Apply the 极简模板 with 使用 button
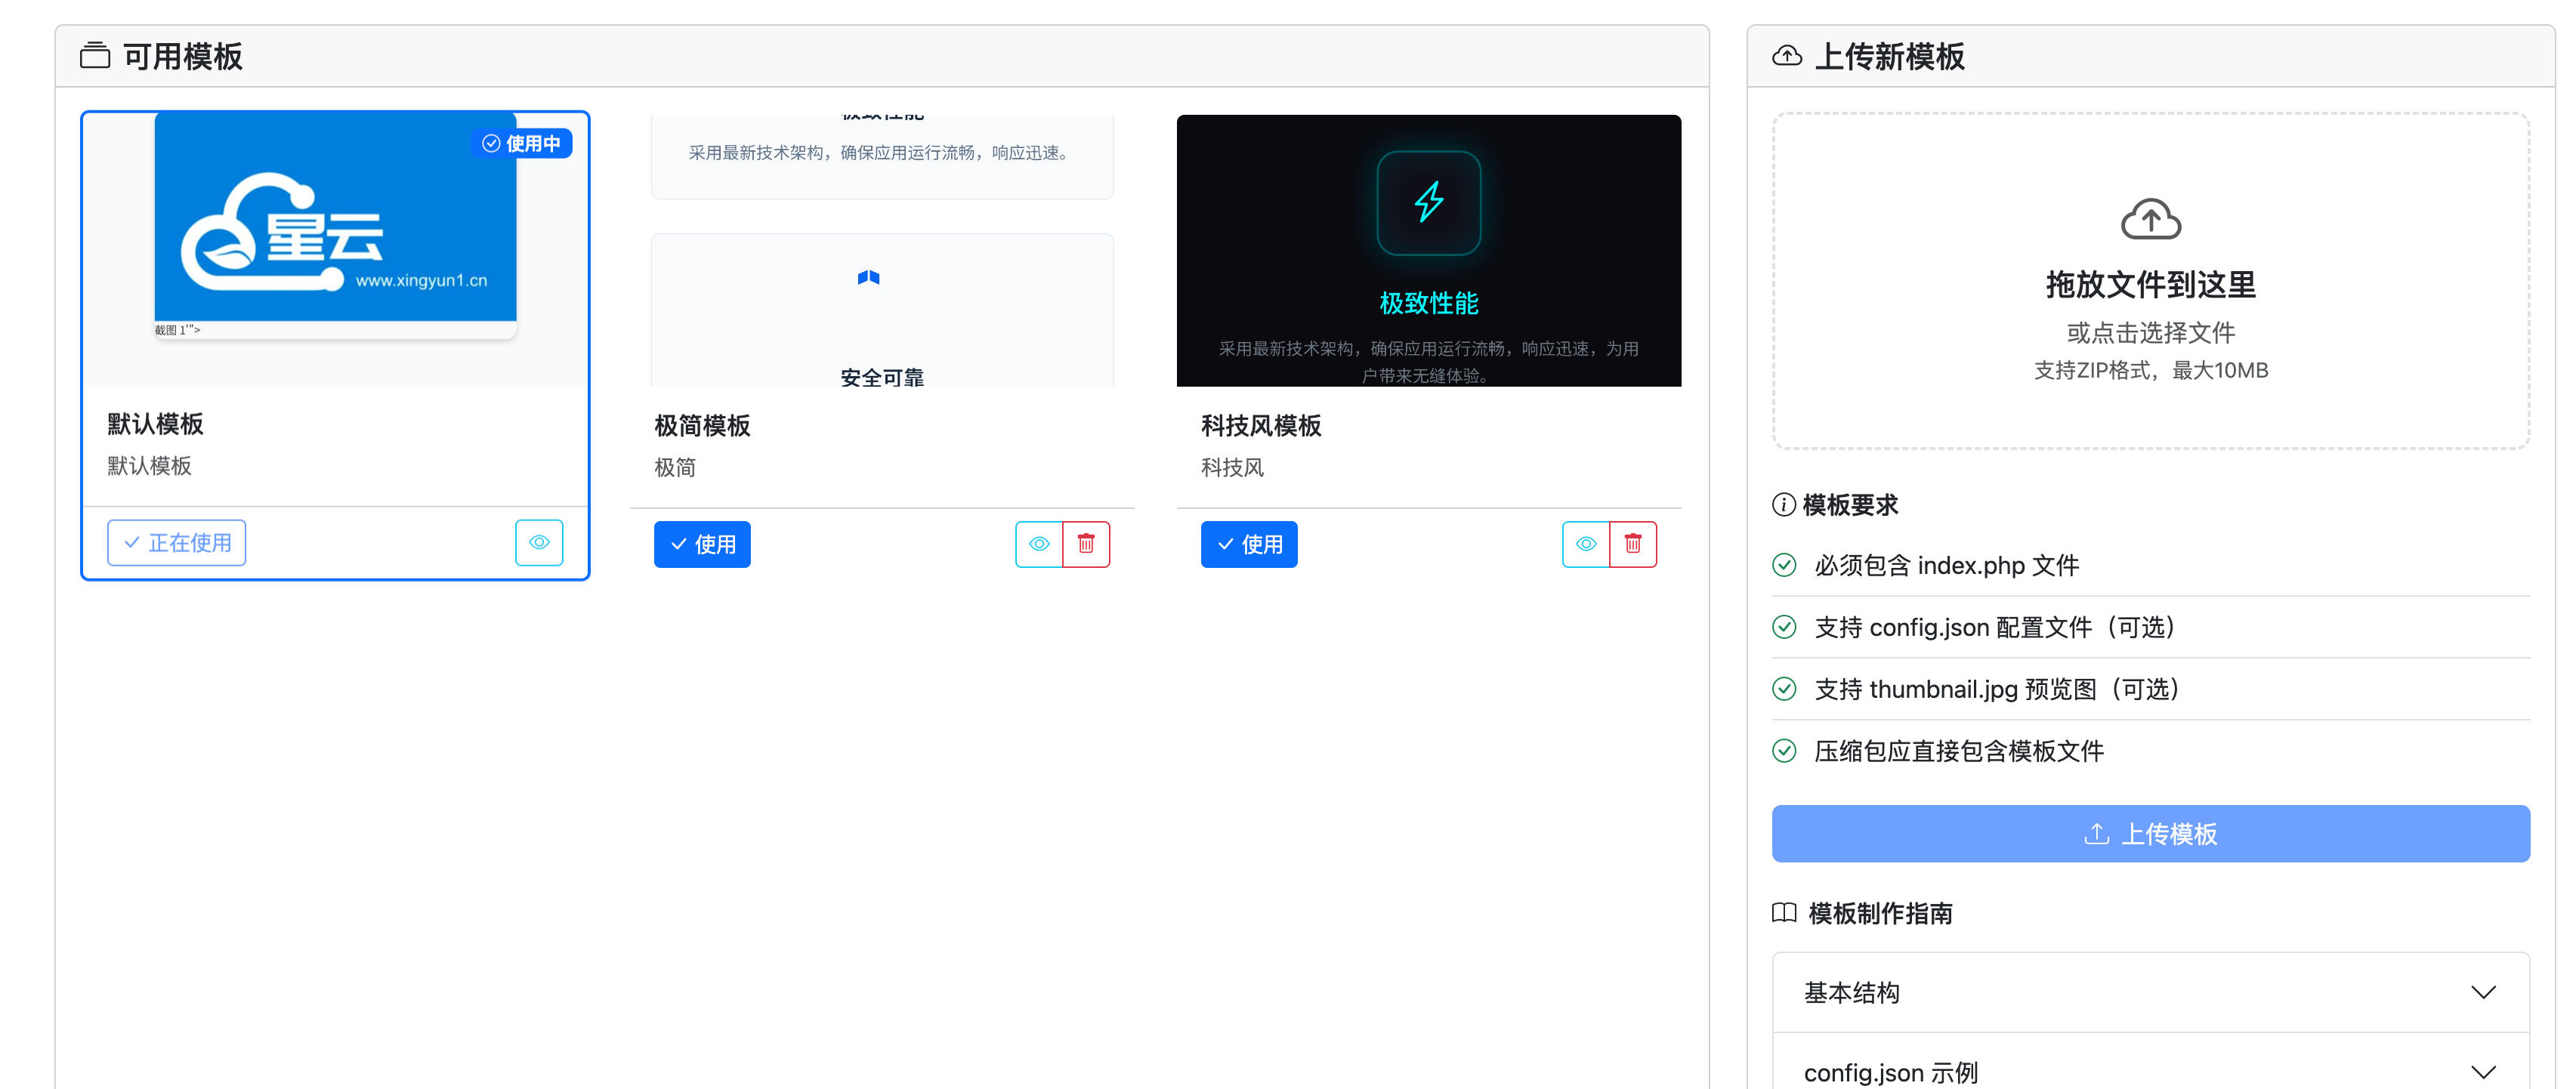The image size is (2576, 1089). tap(702, 544)
